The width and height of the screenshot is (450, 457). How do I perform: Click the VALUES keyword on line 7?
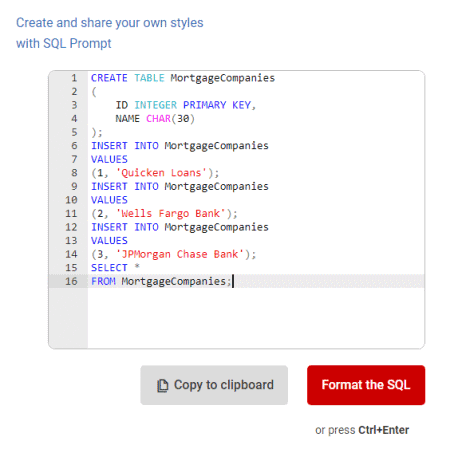pos(109,159)
